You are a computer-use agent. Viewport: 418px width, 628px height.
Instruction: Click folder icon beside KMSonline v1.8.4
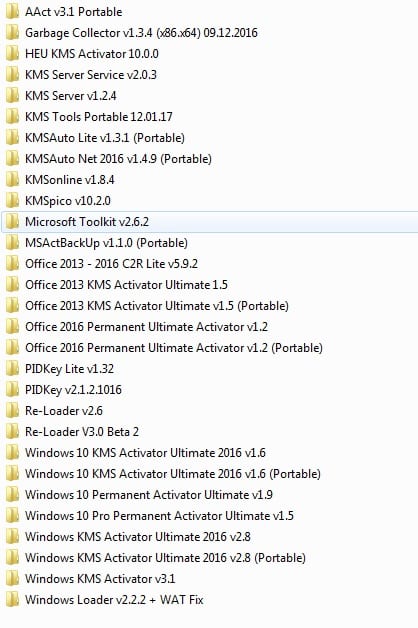12,179
